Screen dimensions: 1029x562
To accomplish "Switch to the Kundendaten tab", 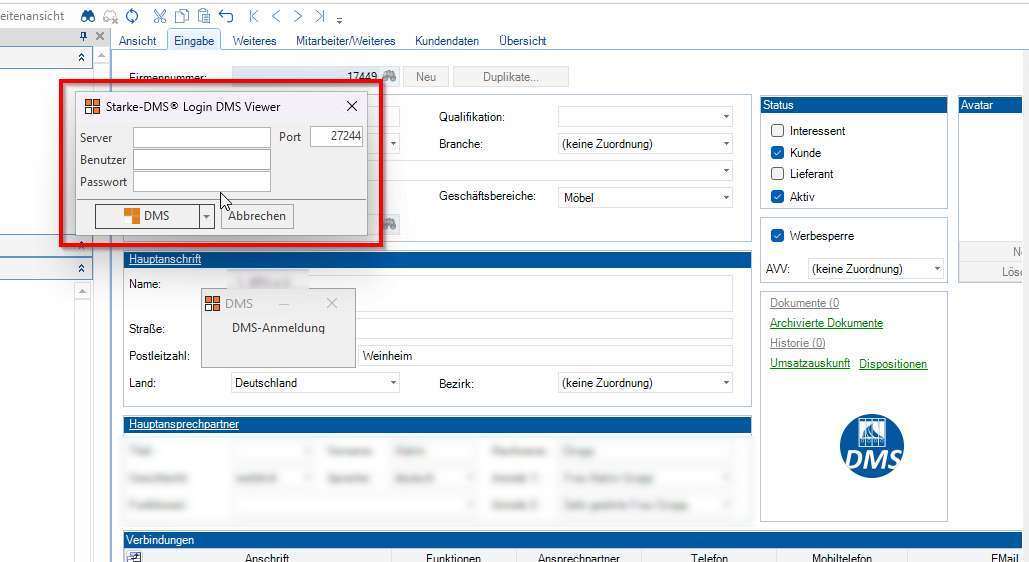I will [447, 41].
